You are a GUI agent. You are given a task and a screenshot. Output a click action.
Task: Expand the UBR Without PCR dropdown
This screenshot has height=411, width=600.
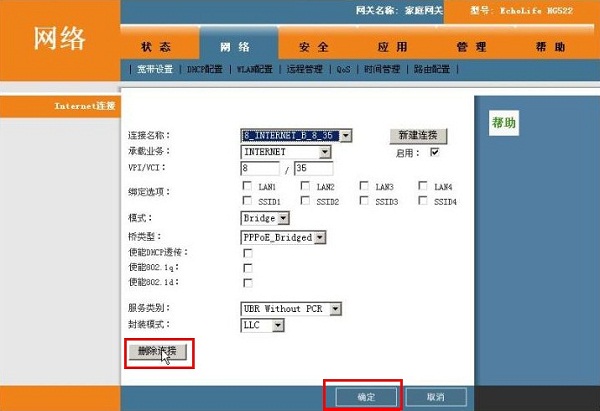(335, 309)
